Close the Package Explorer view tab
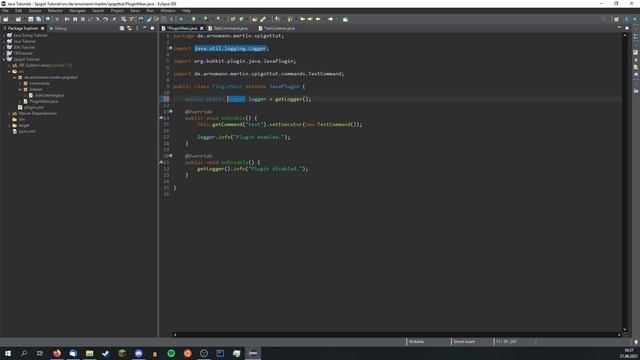The height and width of the screenshot is (360, 640). (x=42, y=28)
